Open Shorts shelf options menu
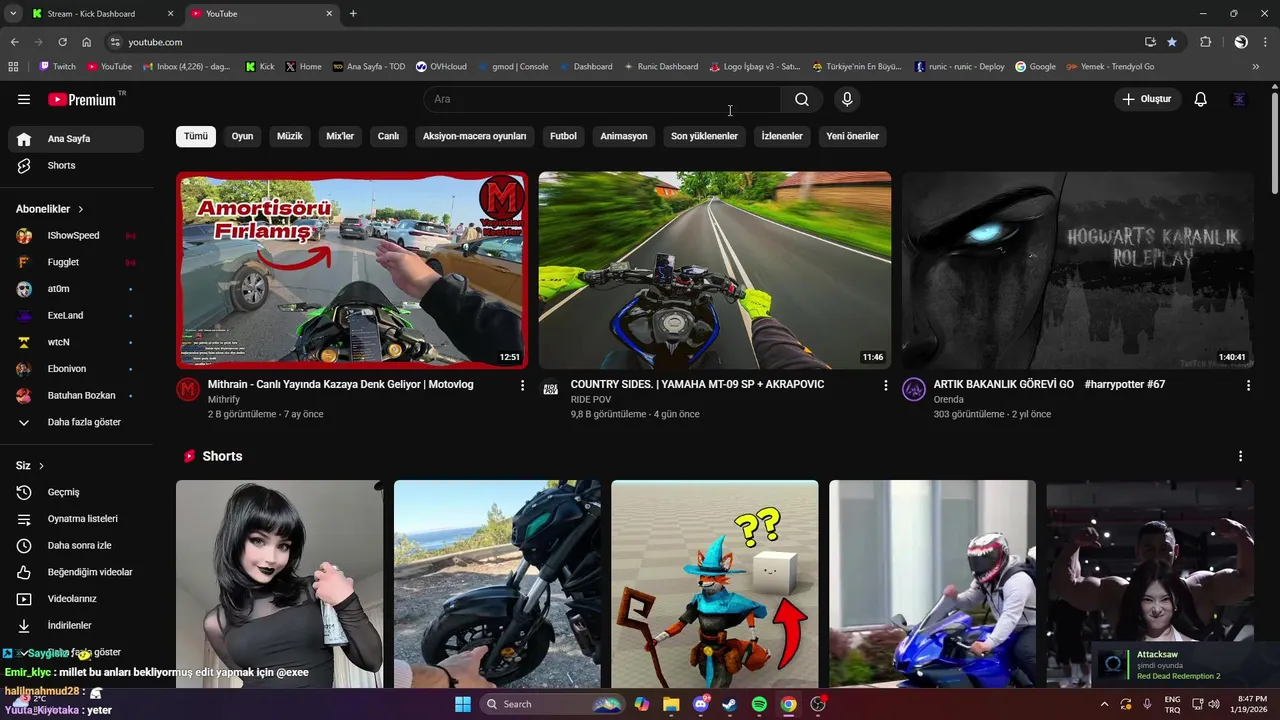 tap(1241, 456)
